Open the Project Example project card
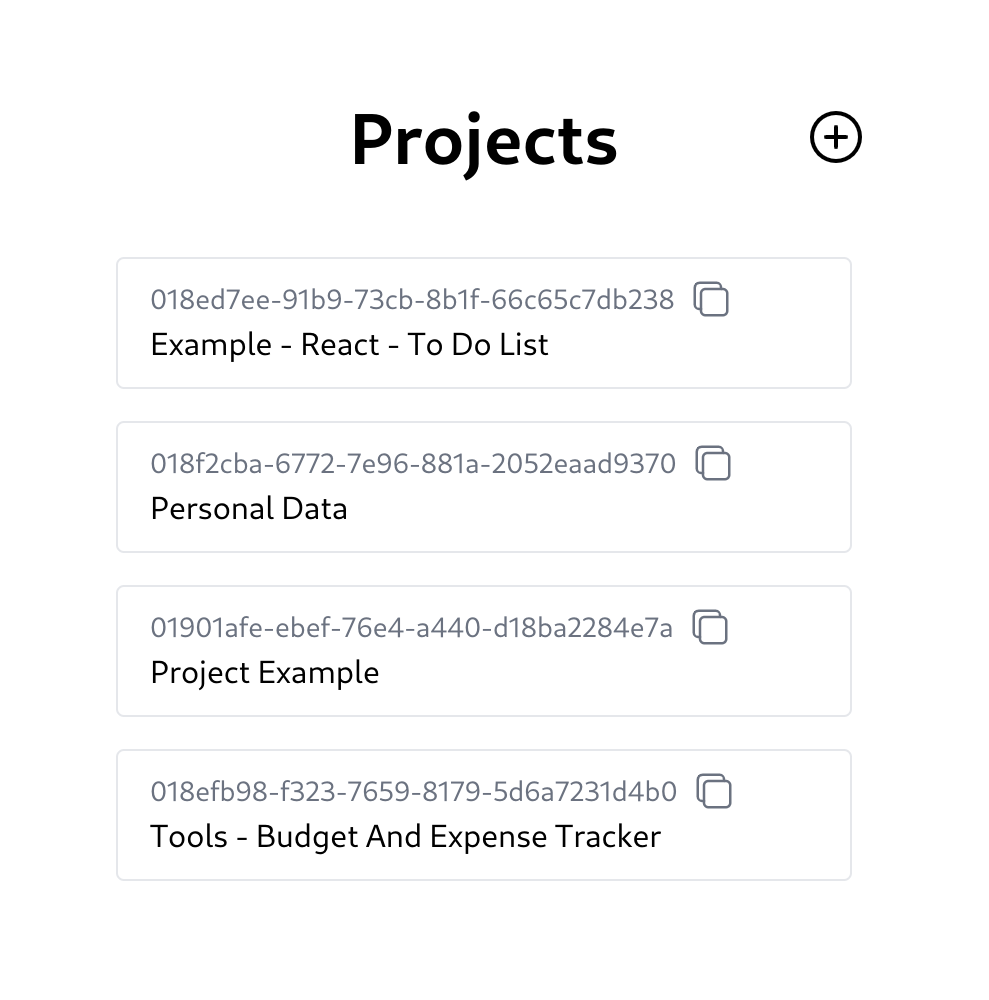 tap(264, 672)
